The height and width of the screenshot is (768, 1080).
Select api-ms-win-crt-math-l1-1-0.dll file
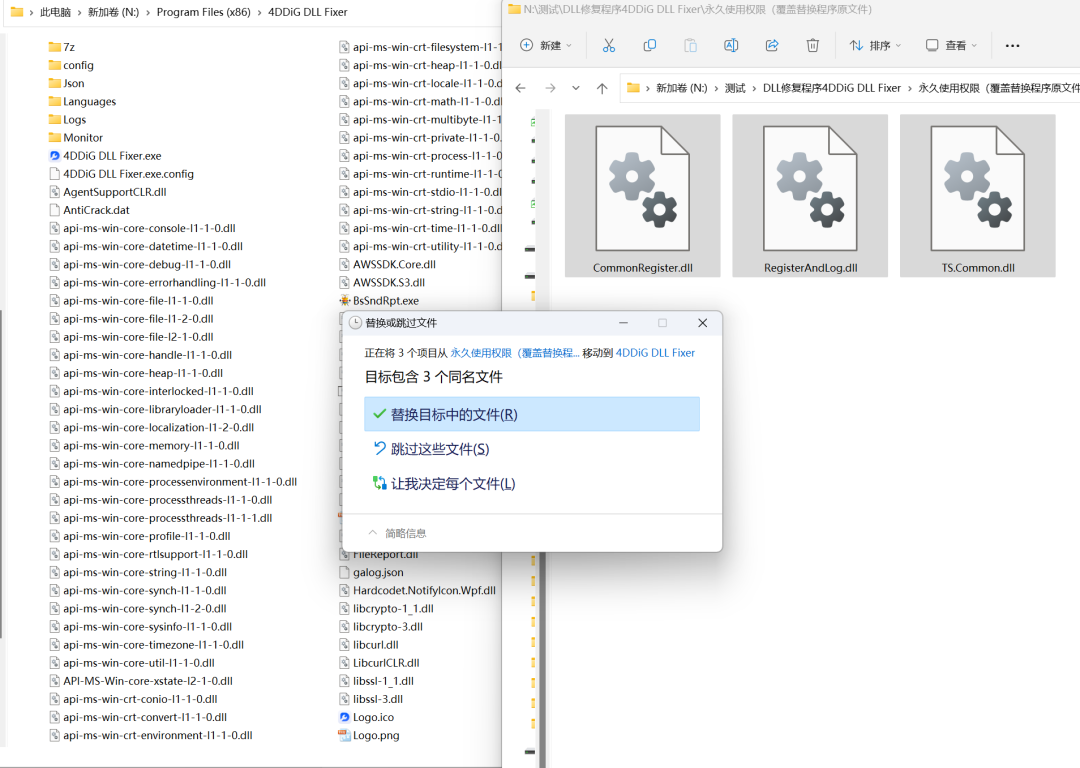click(420, 101)
